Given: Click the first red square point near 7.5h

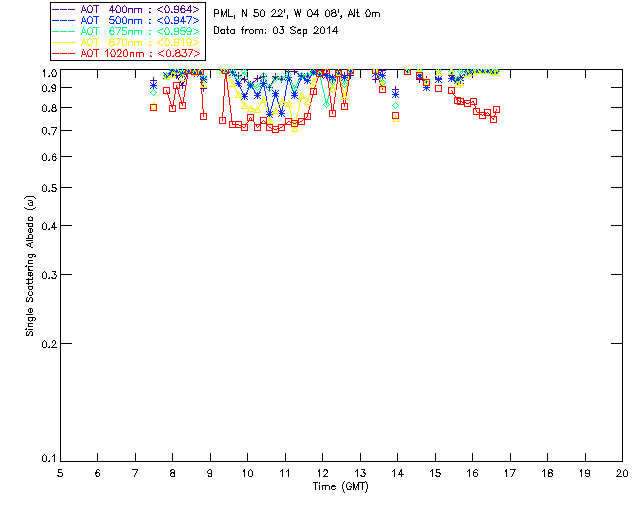Looking at the screenshot, I should pos(153,107).
